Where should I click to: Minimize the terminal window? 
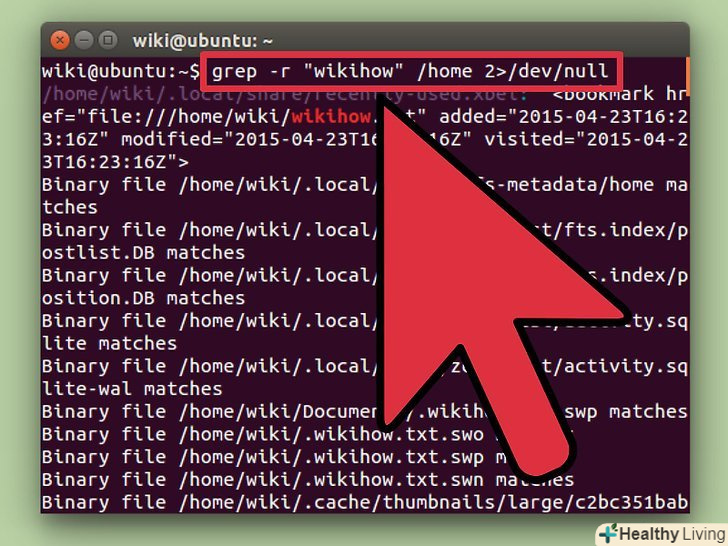point(84,40)
